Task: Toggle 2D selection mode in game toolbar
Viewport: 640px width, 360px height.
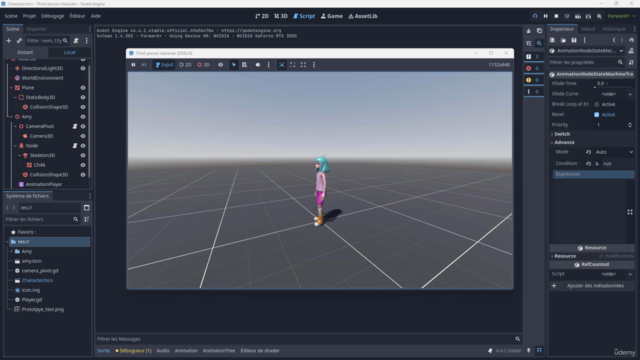Action: [x=185, y=64]
